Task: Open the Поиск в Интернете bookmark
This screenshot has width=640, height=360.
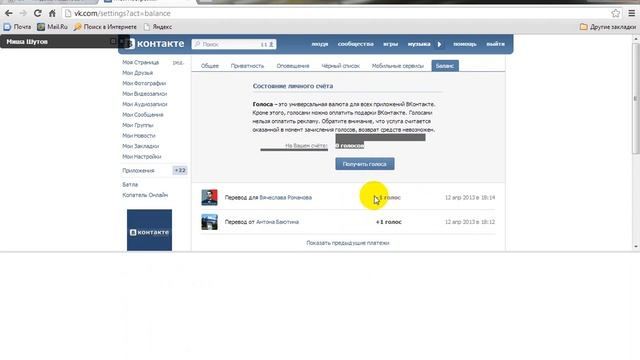Action: [105, 27]
